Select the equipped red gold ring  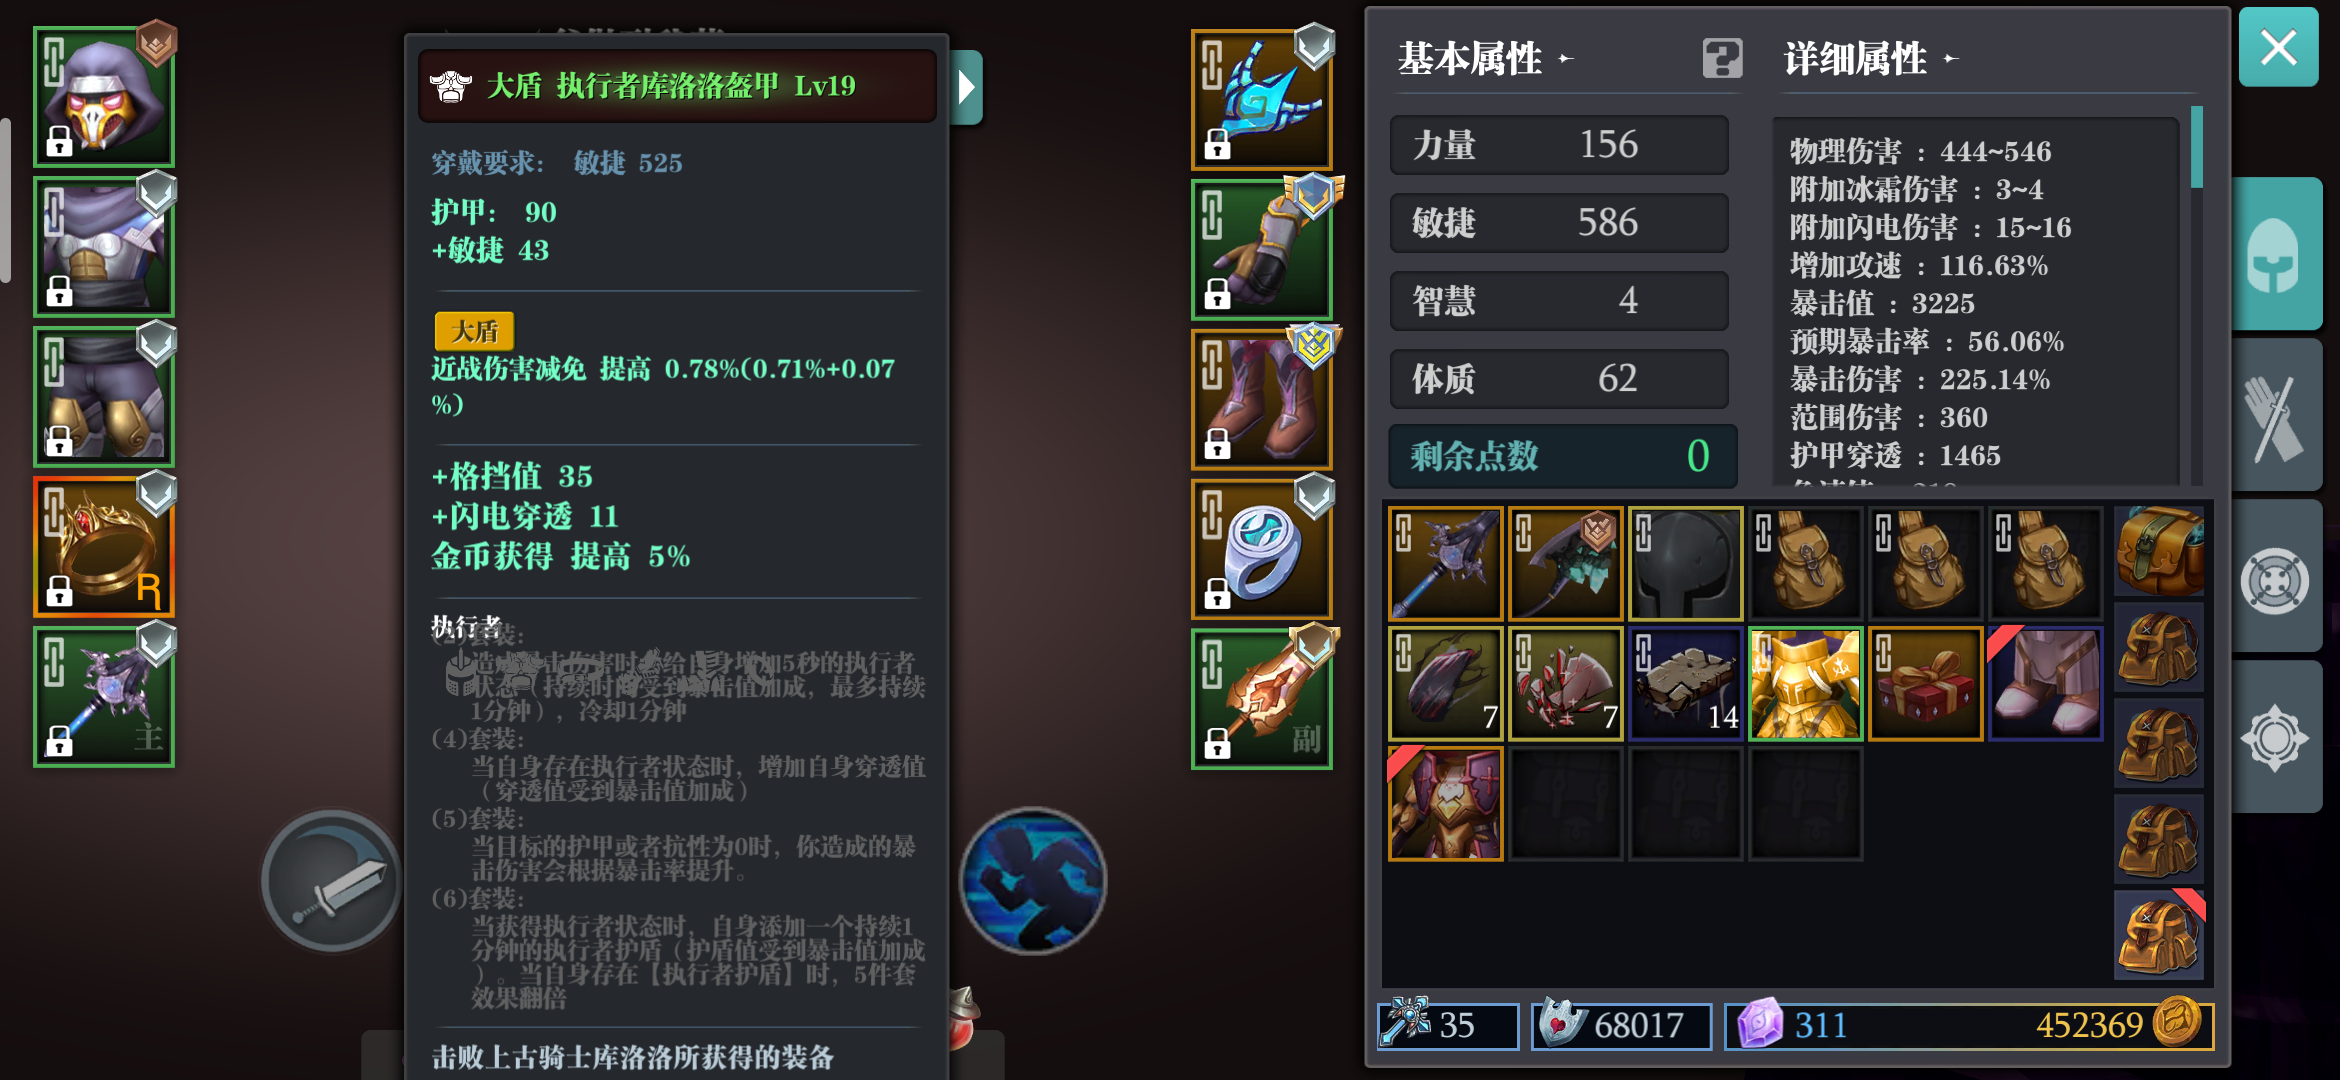click(104, 546)
